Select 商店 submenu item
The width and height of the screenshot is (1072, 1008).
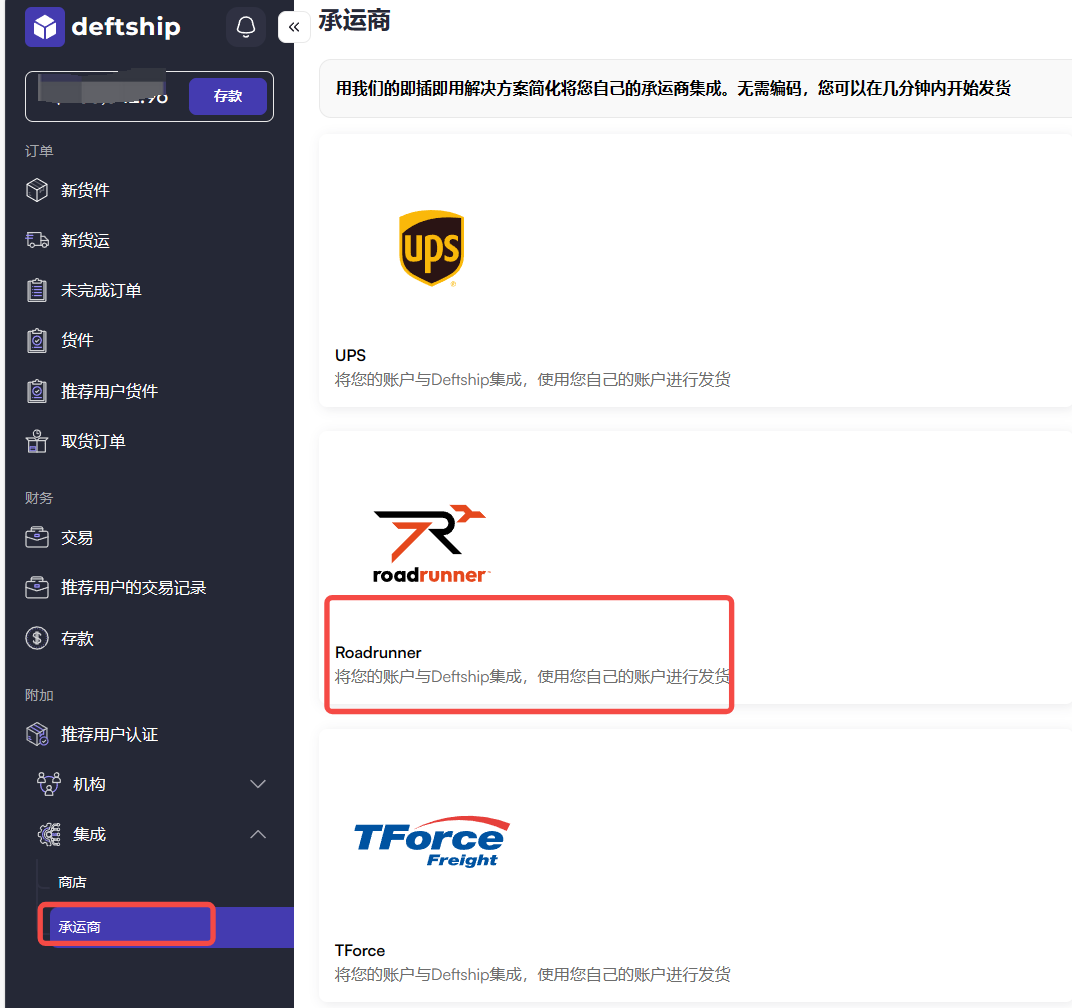pyautogui.click(x=72, y=882)
